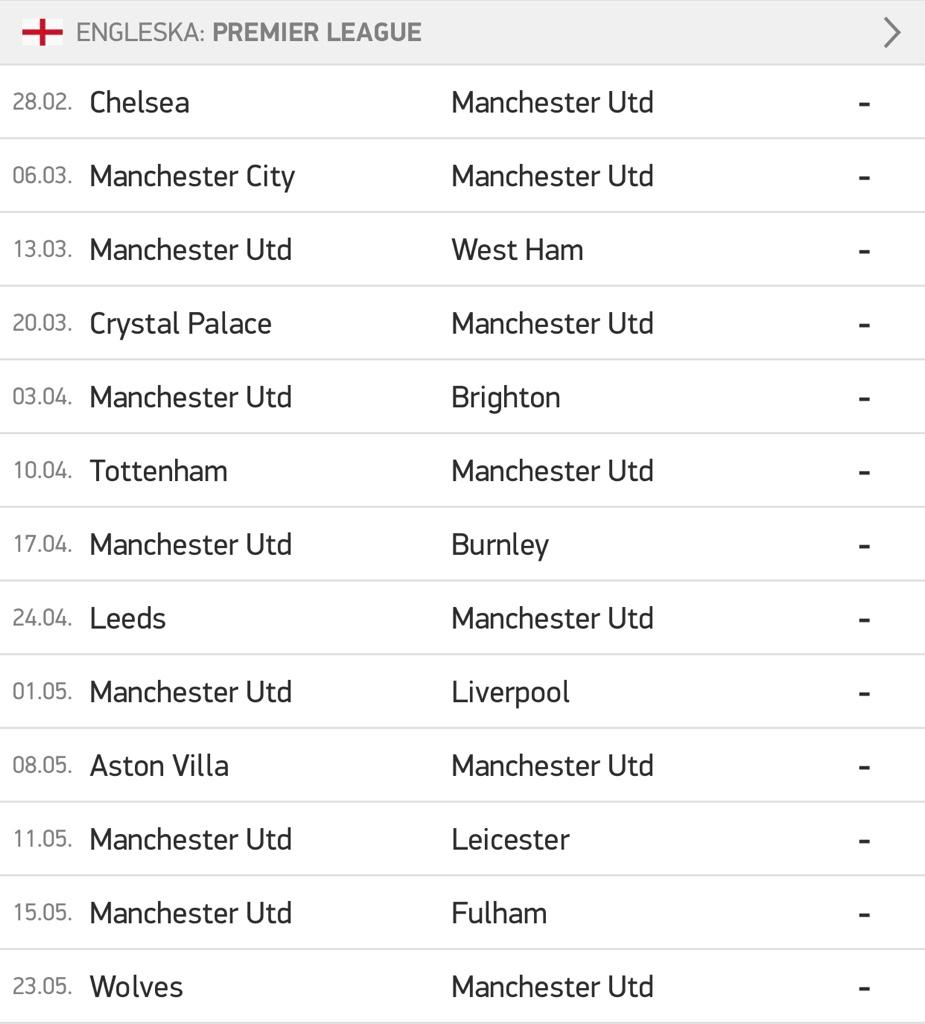The image size is (925, 1024).
Task: Select Leeds home team name
Action: click(x=128, y=618)
